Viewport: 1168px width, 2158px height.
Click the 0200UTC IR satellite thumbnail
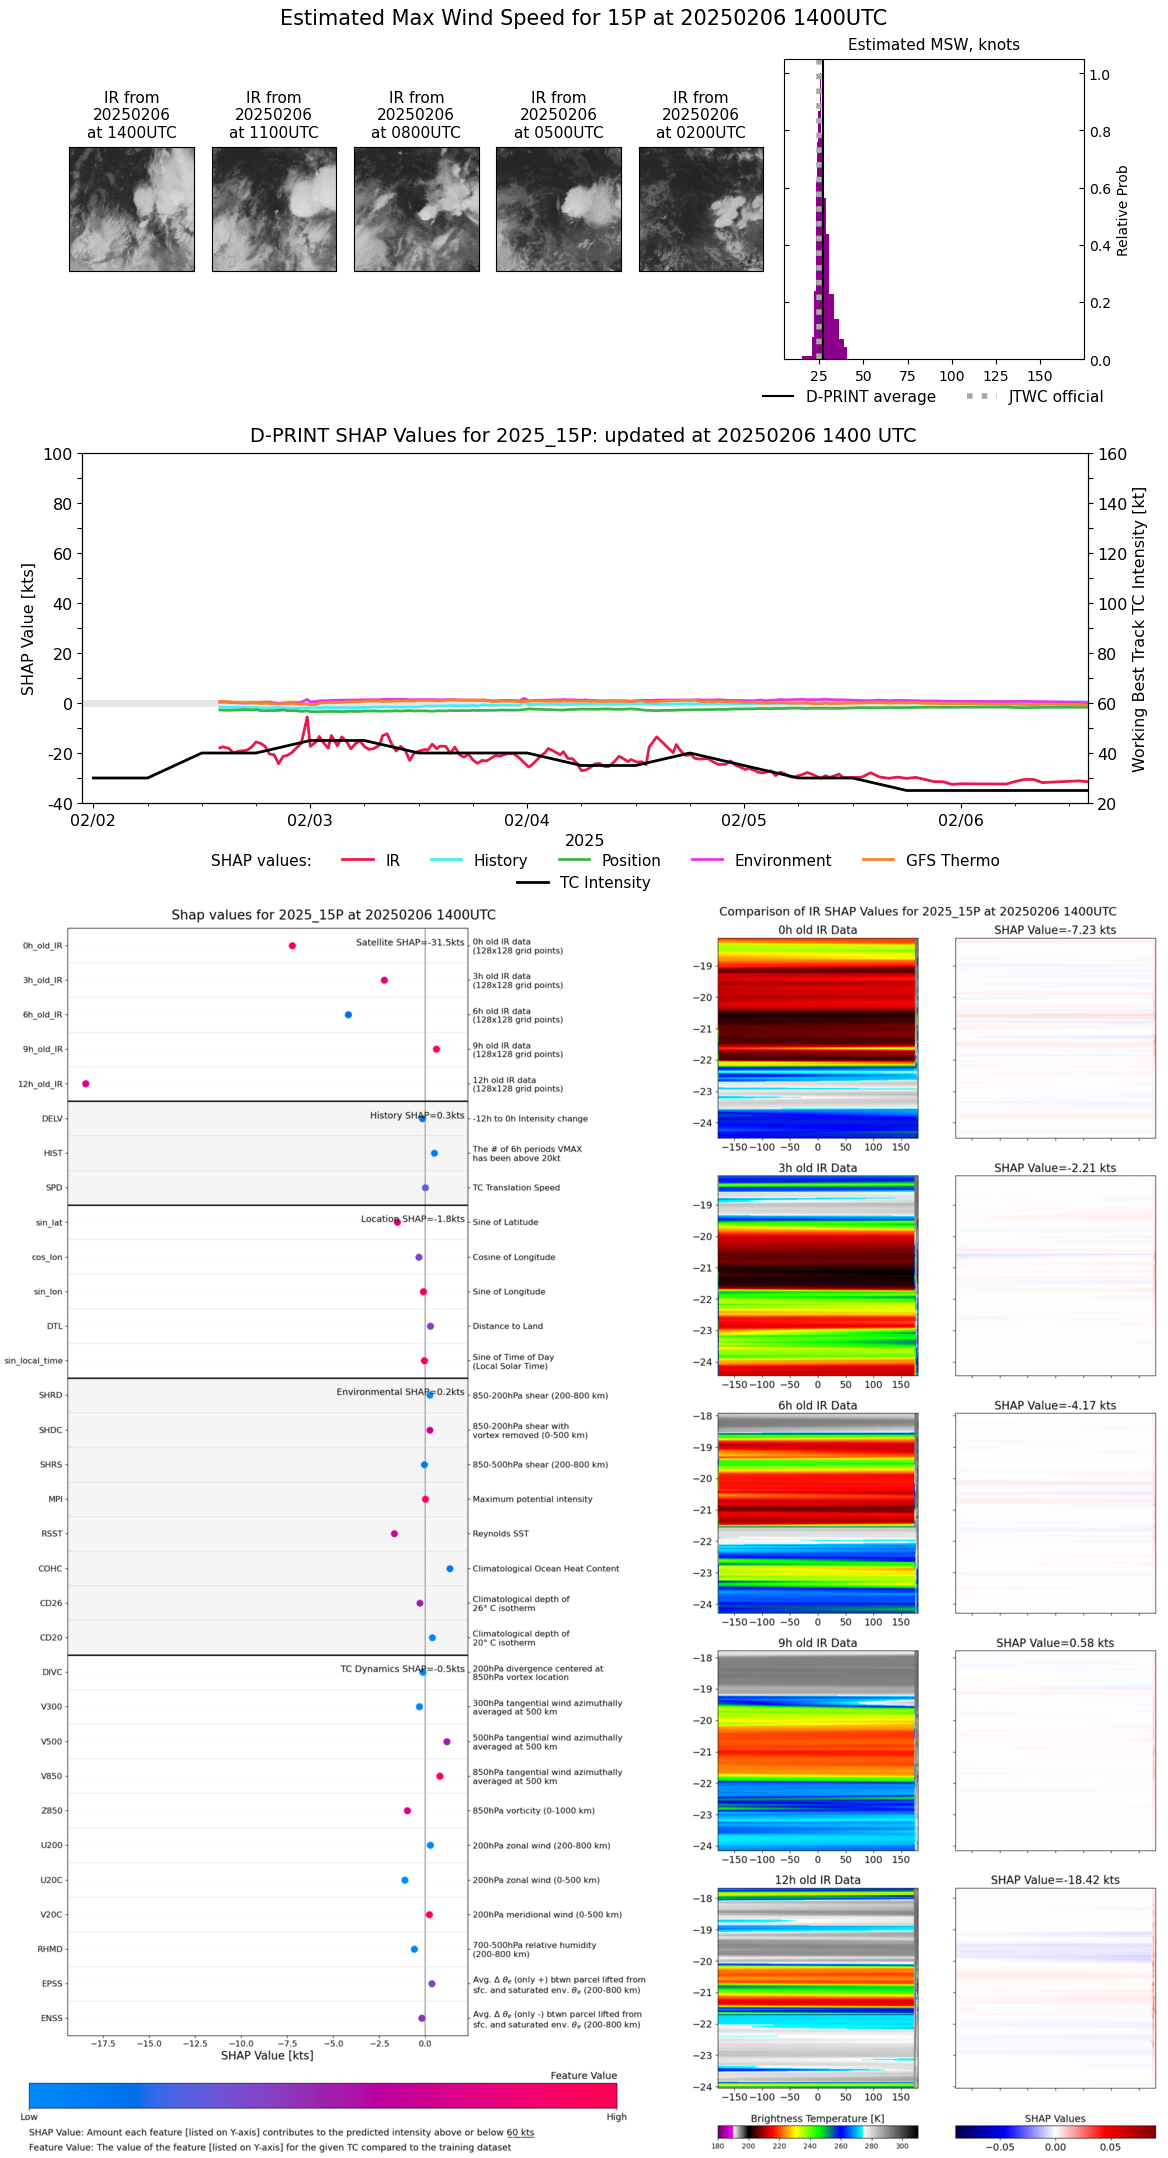701,209
